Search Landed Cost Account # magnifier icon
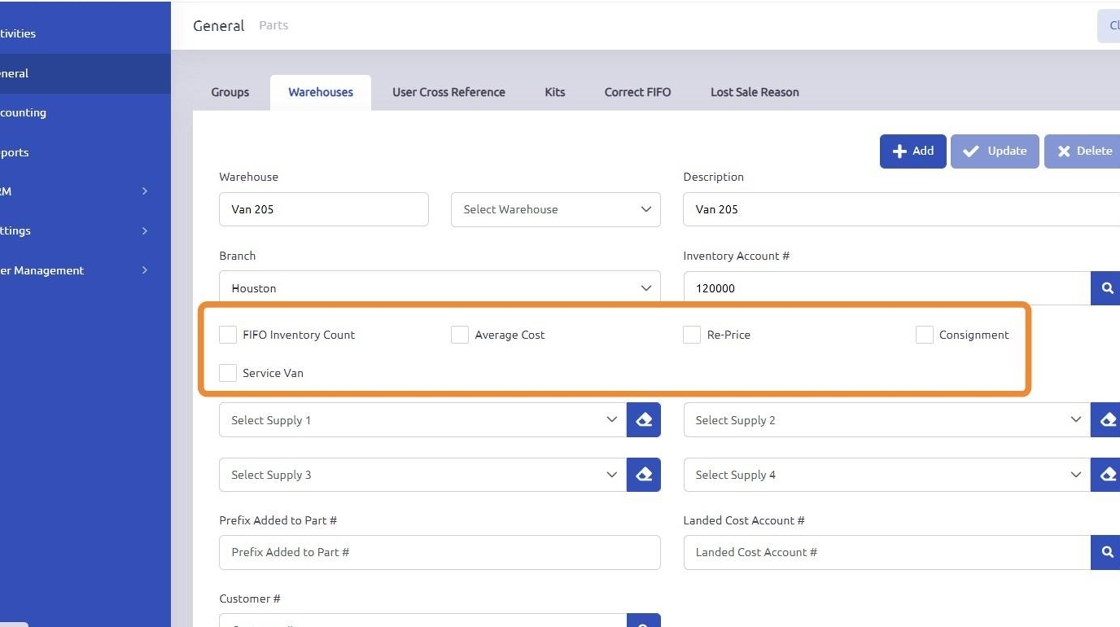 [1106, 552]
